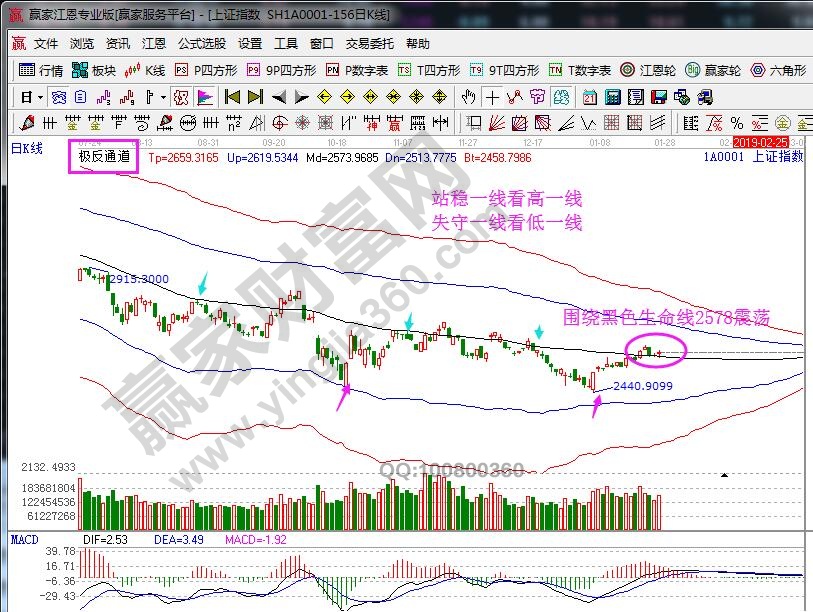
Task: Click the 极反通道 indicator label
Action: pos(104,157)
